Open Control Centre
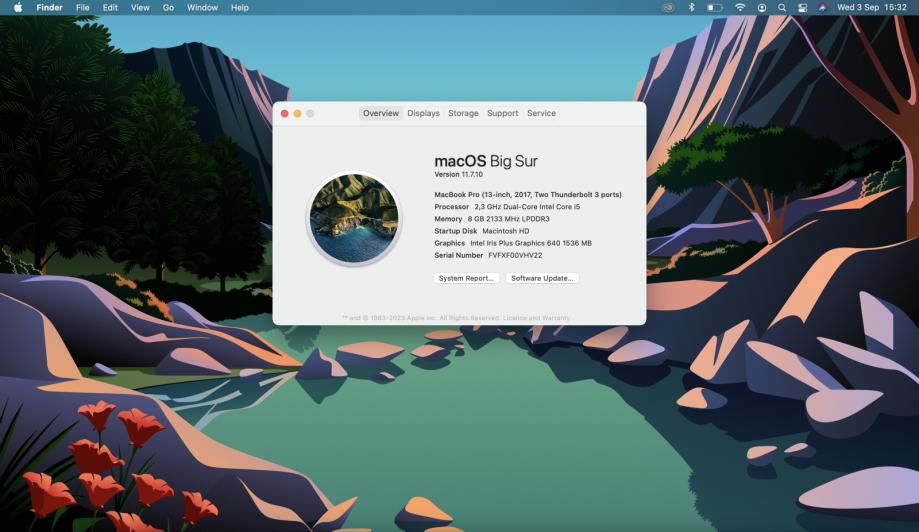Image resolution: width=919 pixels, height=532 pixels. pos(802,8)
